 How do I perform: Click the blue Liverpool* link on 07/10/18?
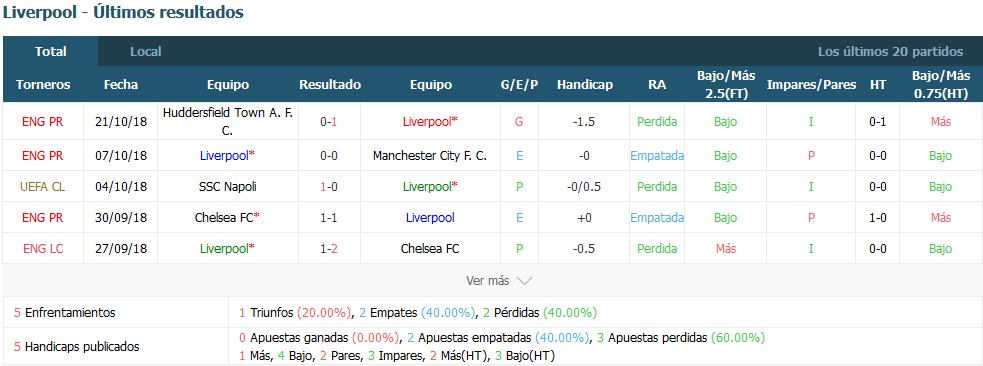click(x=228, y=155)
